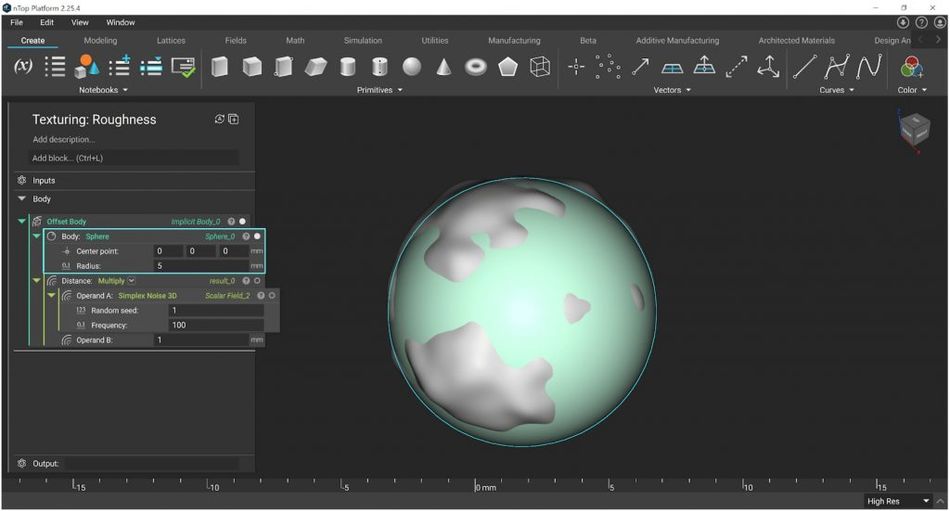The height and width of the screenshot is (511, 950).
Task: Click the single Point vector icon
Action: (576, 66)
